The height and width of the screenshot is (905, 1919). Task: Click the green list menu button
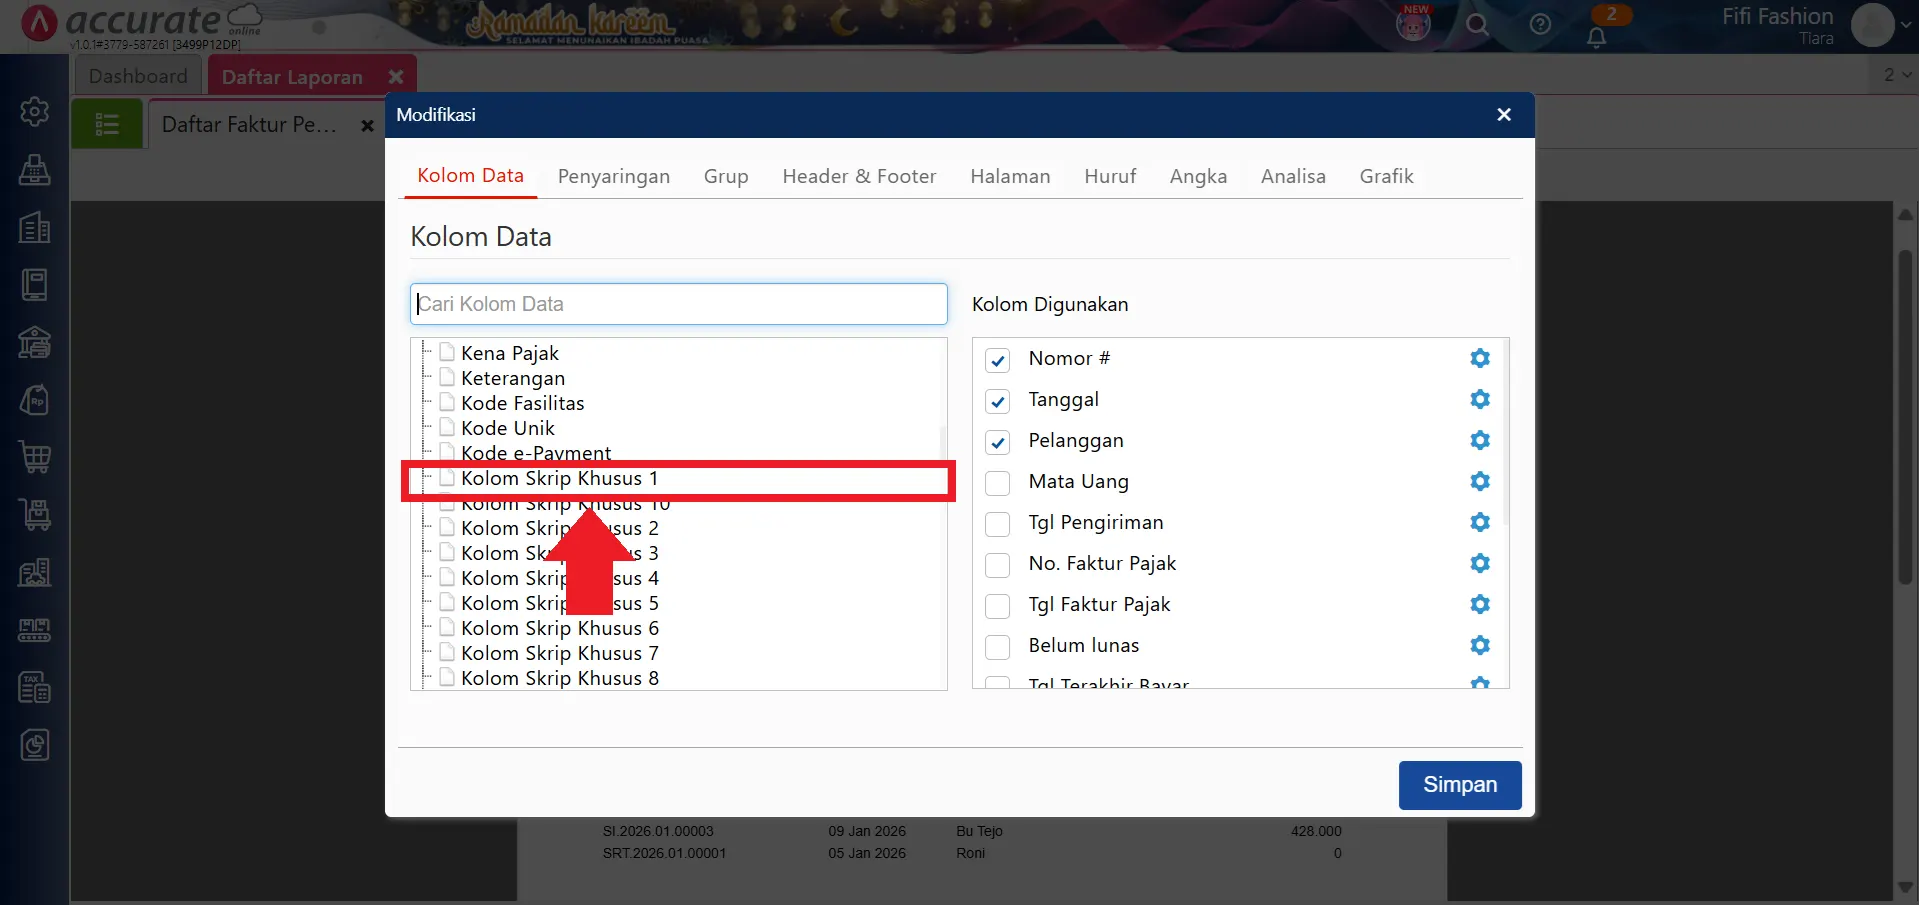[107, 125]
